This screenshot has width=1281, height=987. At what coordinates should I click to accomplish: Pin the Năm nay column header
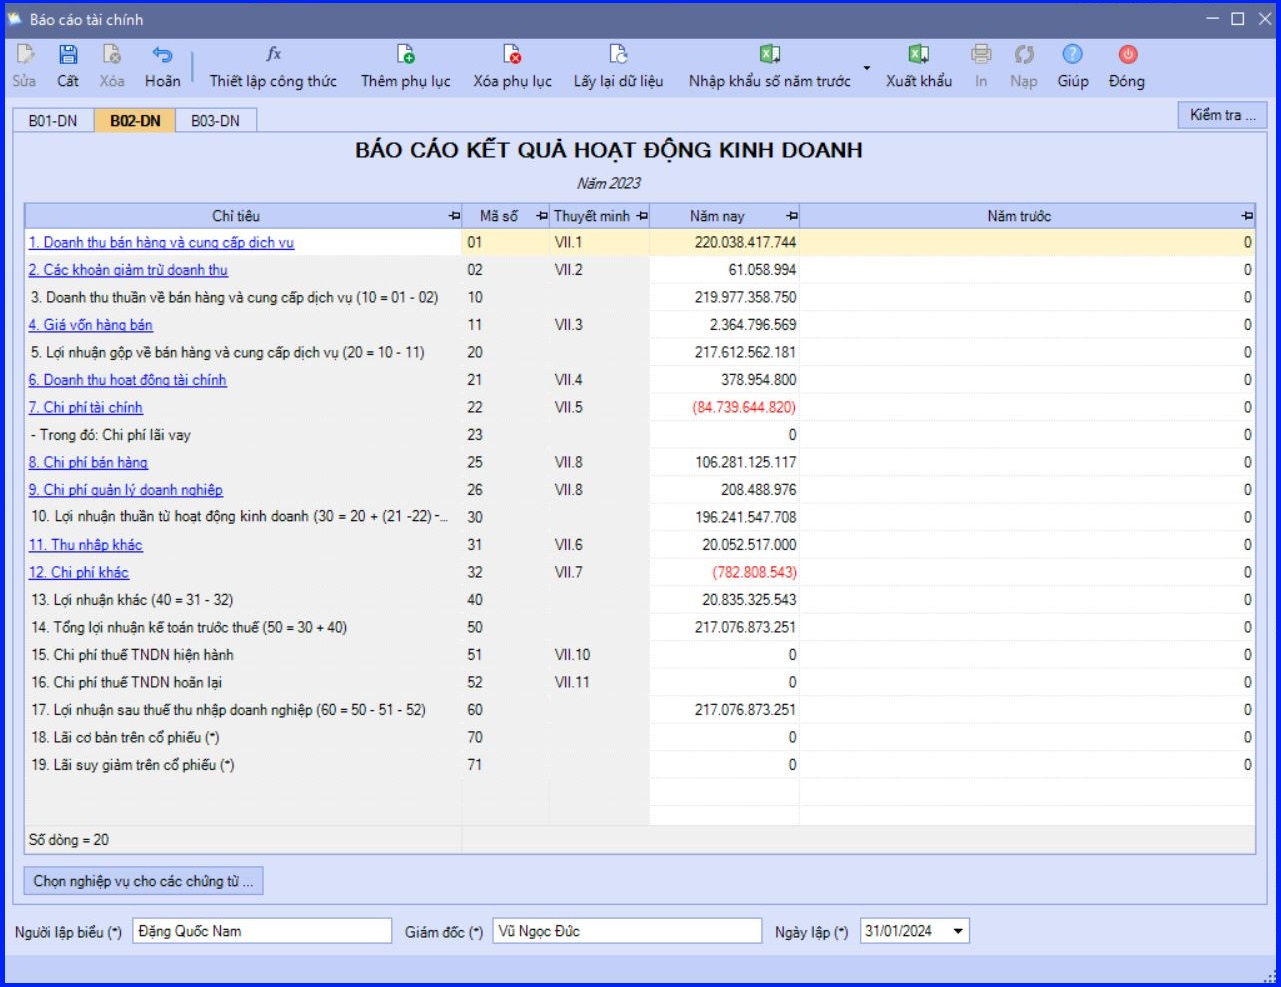[792, 216]
